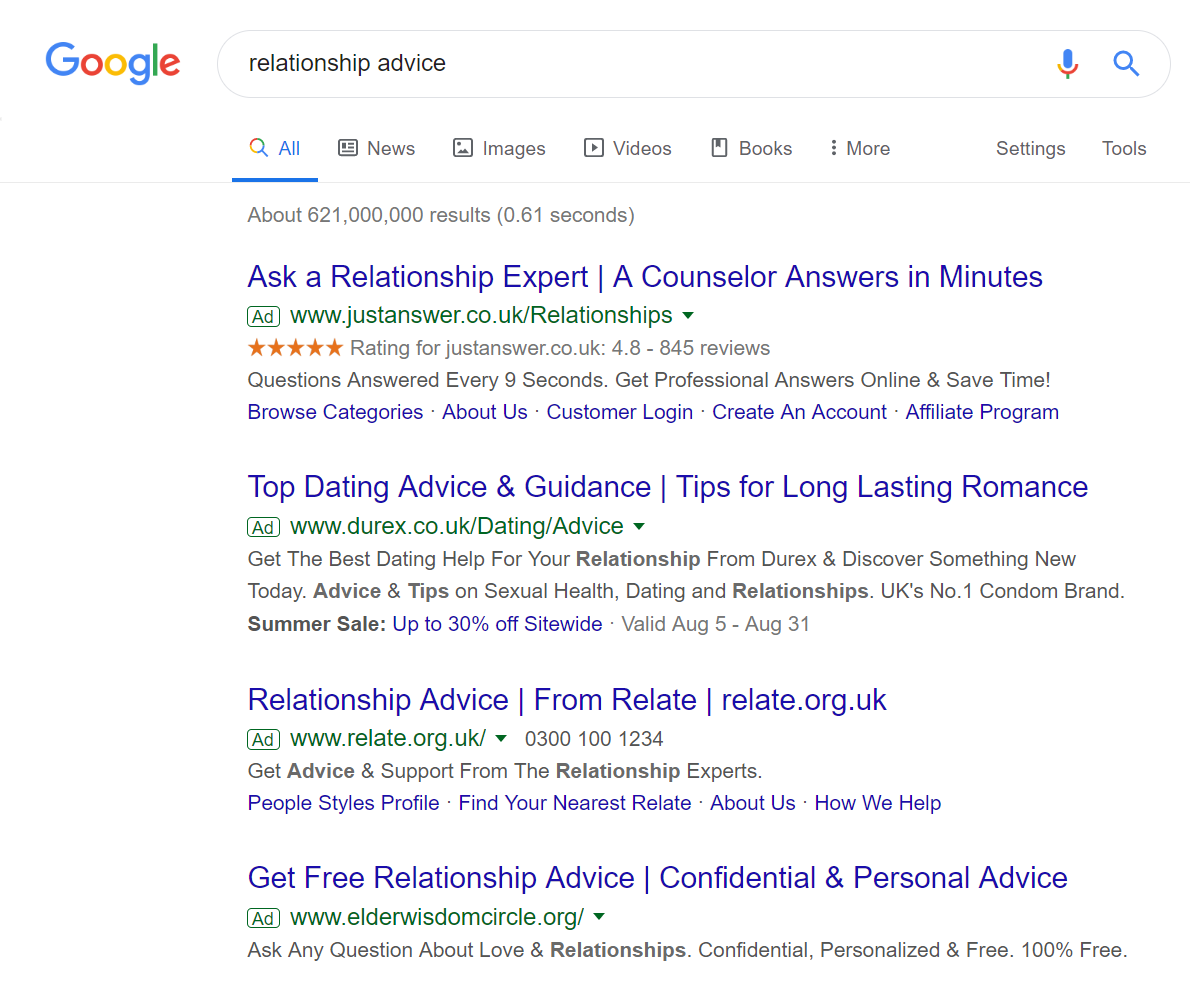Click the Images tab picture icon
Viewport: 1190px width, 988px height.
point(463,148)
